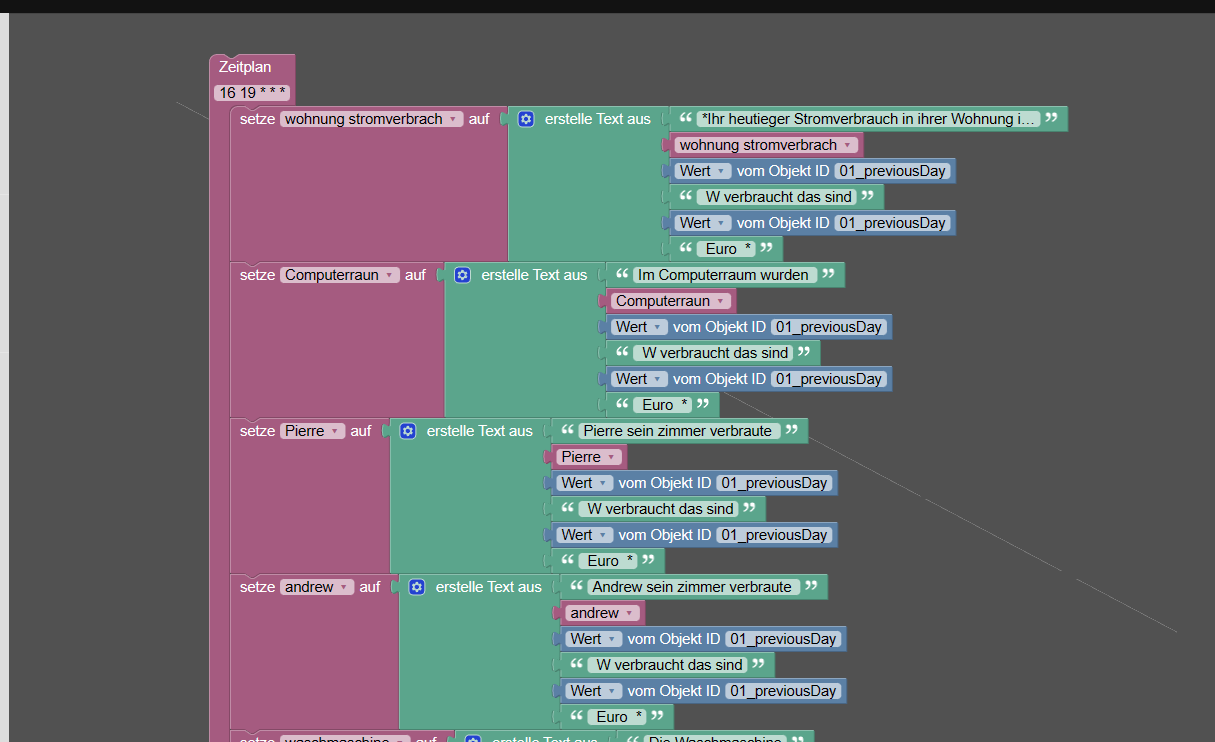Image resolution: width=1215 pixels, height=742 pixels.
Task: Select 'erstelle Text aus' label in wohnung stromverbrach block
Action: (598, 119)
